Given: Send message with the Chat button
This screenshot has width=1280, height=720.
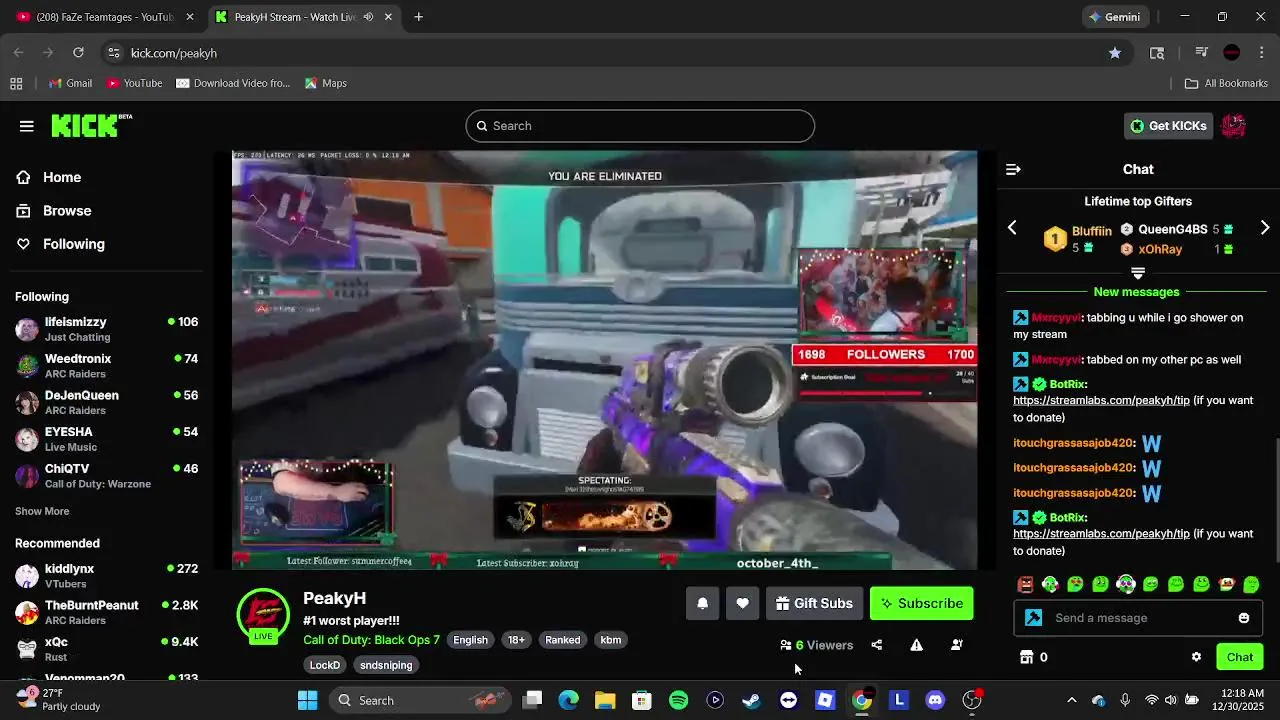Looking at the screenshot, I should click(x=1240, y=657).
